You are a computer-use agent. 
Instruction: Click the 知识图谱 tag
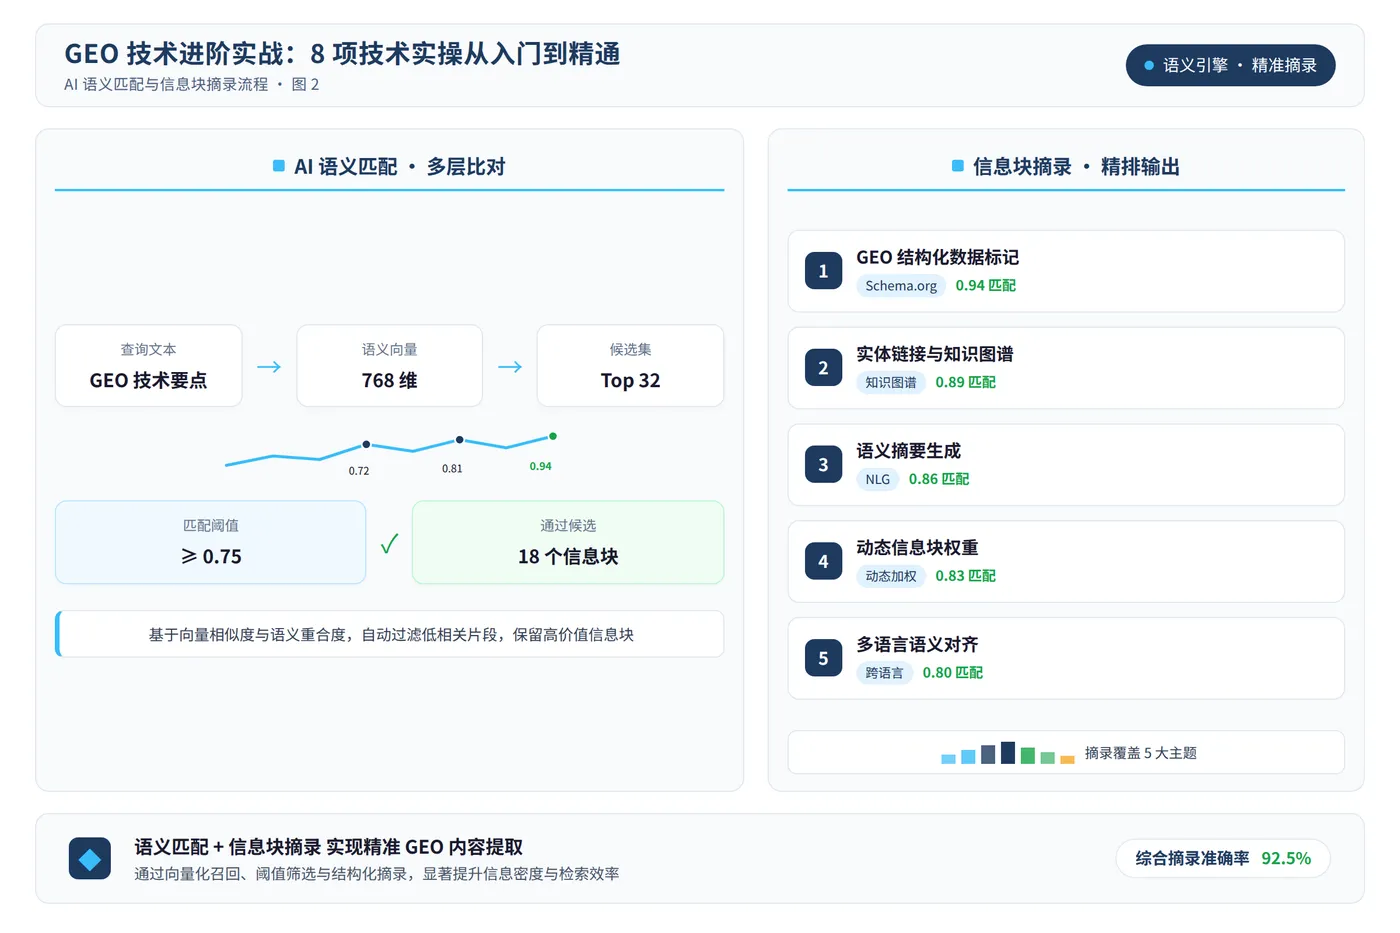point(891,383)
